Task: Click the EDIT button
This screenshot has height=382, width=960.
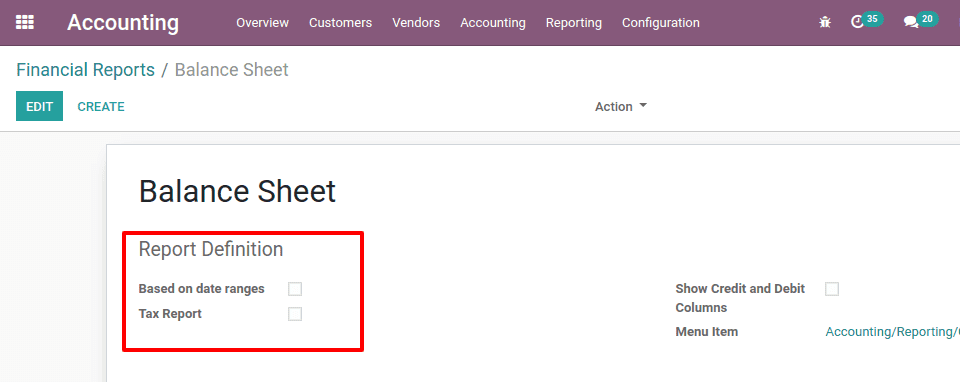Action: 39,106
